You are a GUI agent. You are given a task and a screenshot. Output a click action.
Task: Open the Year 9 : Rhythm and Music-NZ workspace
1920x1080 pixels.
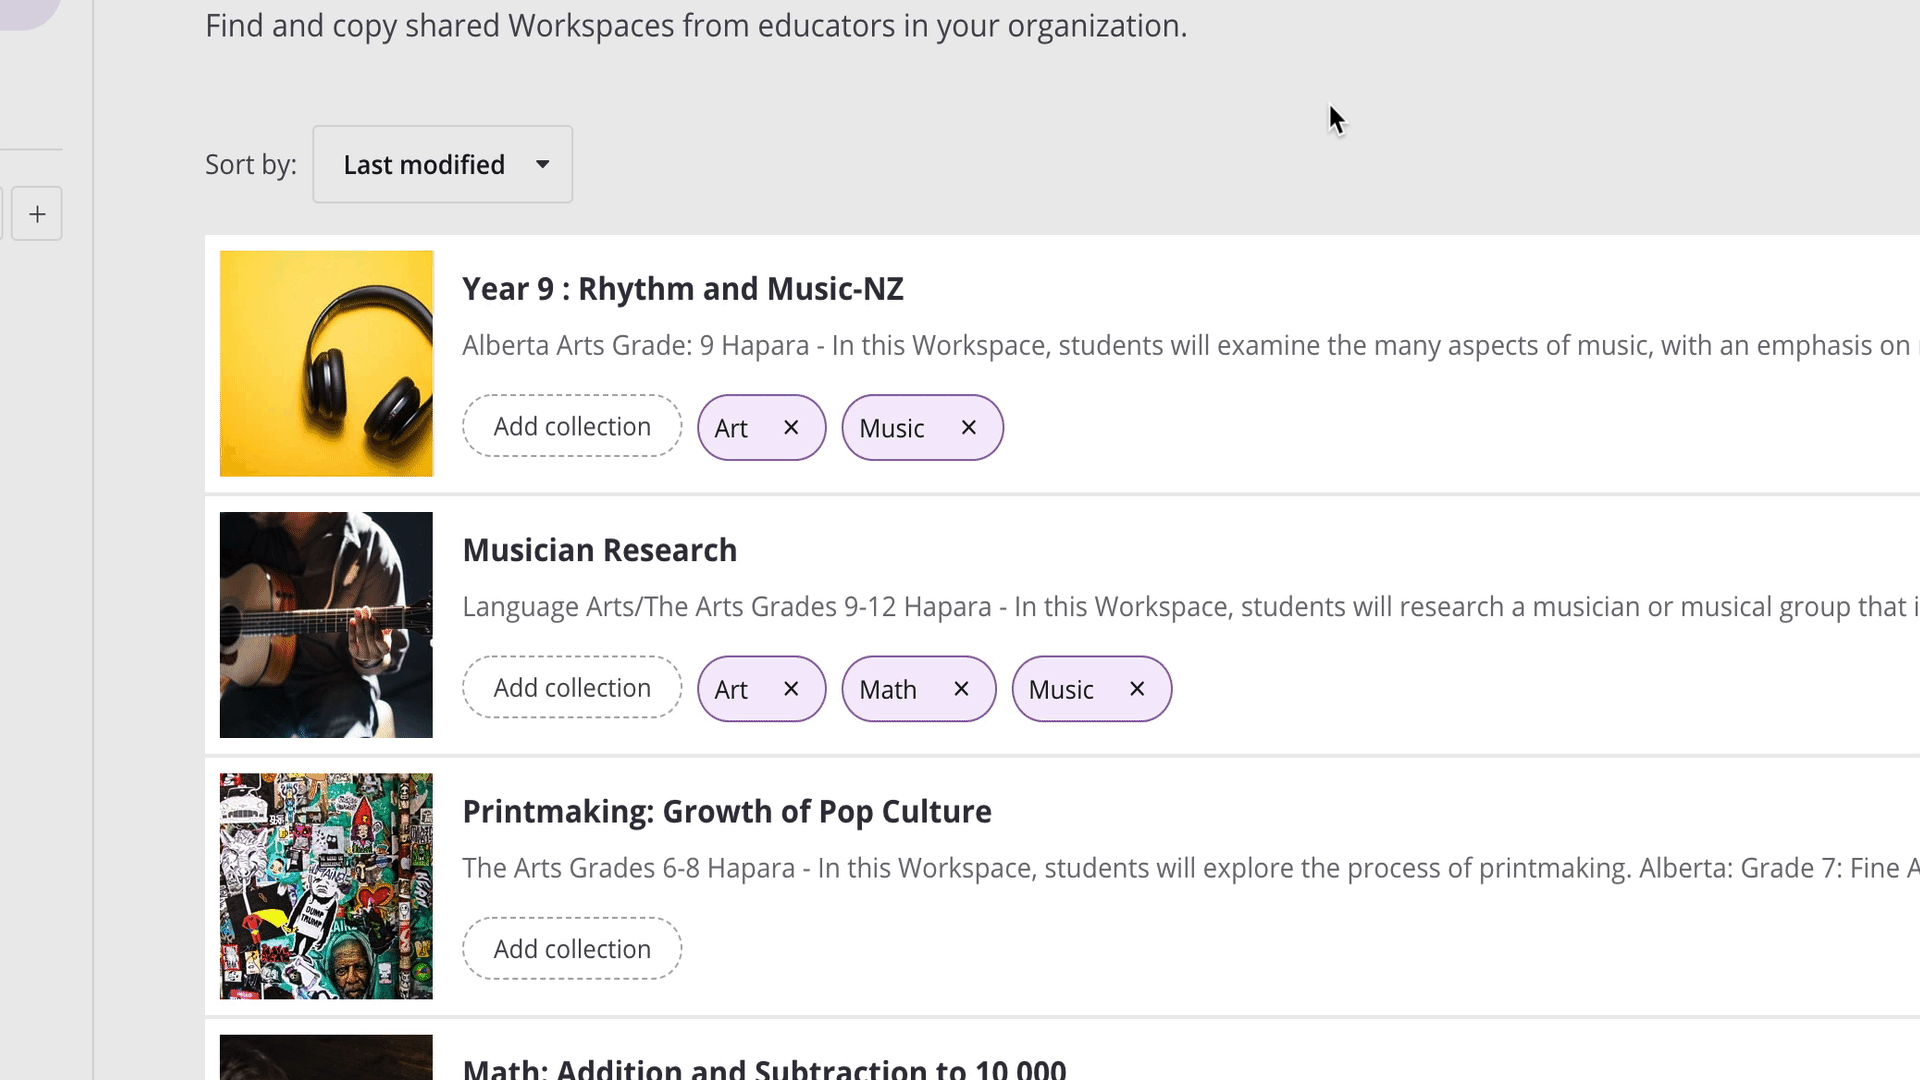pos(683,289)
